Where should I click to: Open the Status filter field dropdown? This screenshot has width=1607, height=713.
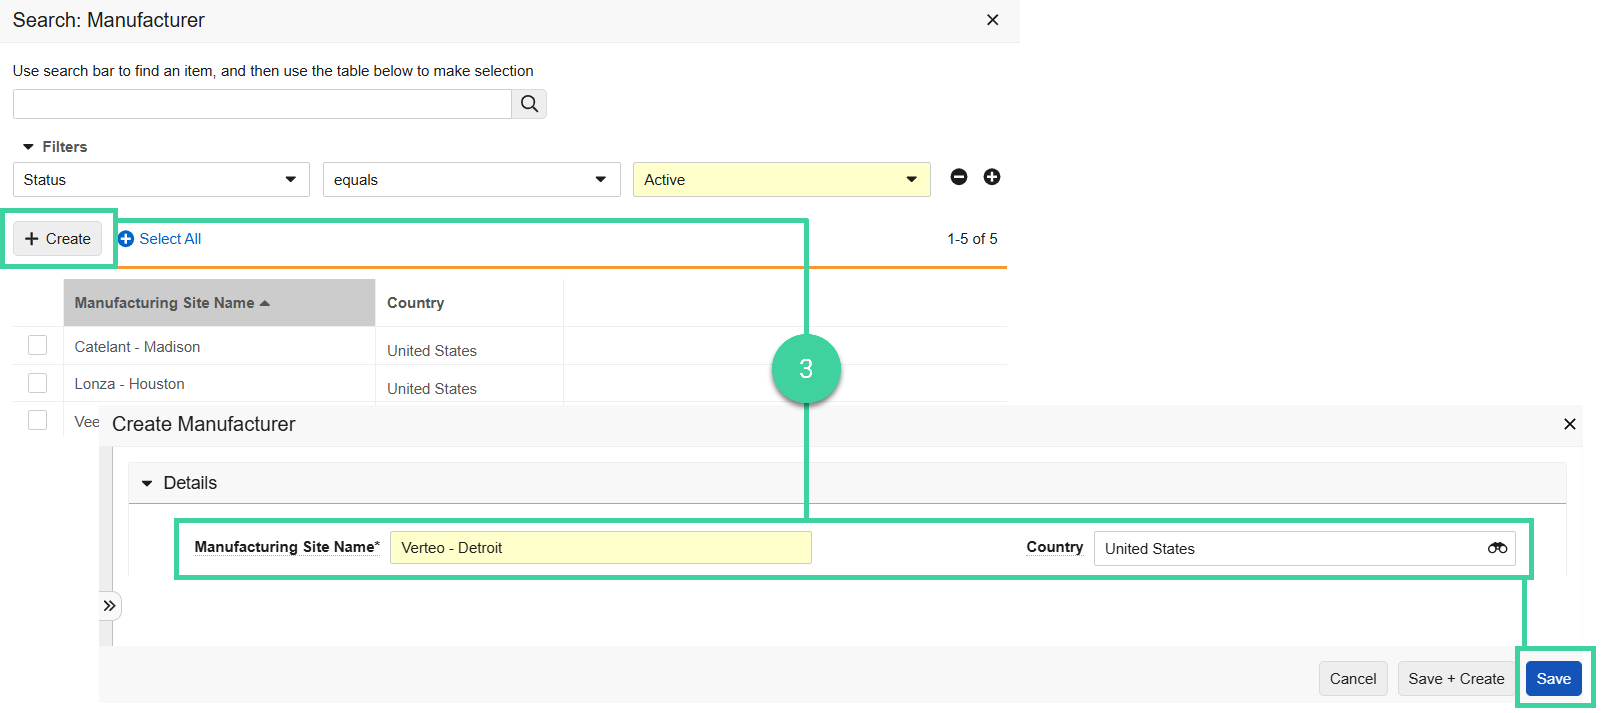pyautogui.click(x=161, y=180)
